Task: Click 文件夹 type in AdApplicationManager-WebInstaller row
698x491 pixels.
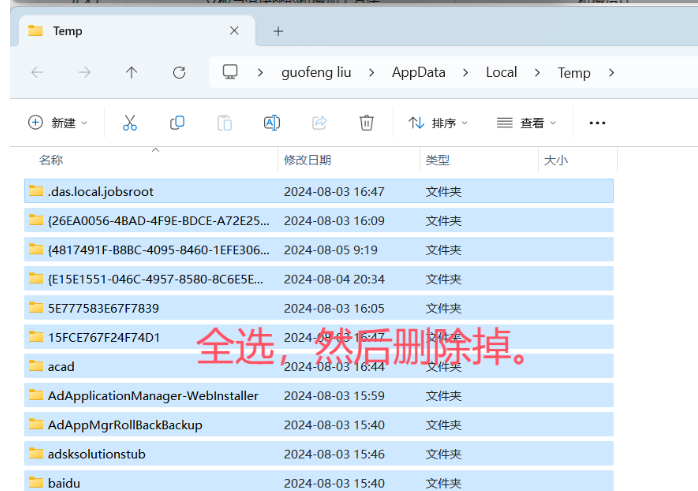Action: point(443,396)
